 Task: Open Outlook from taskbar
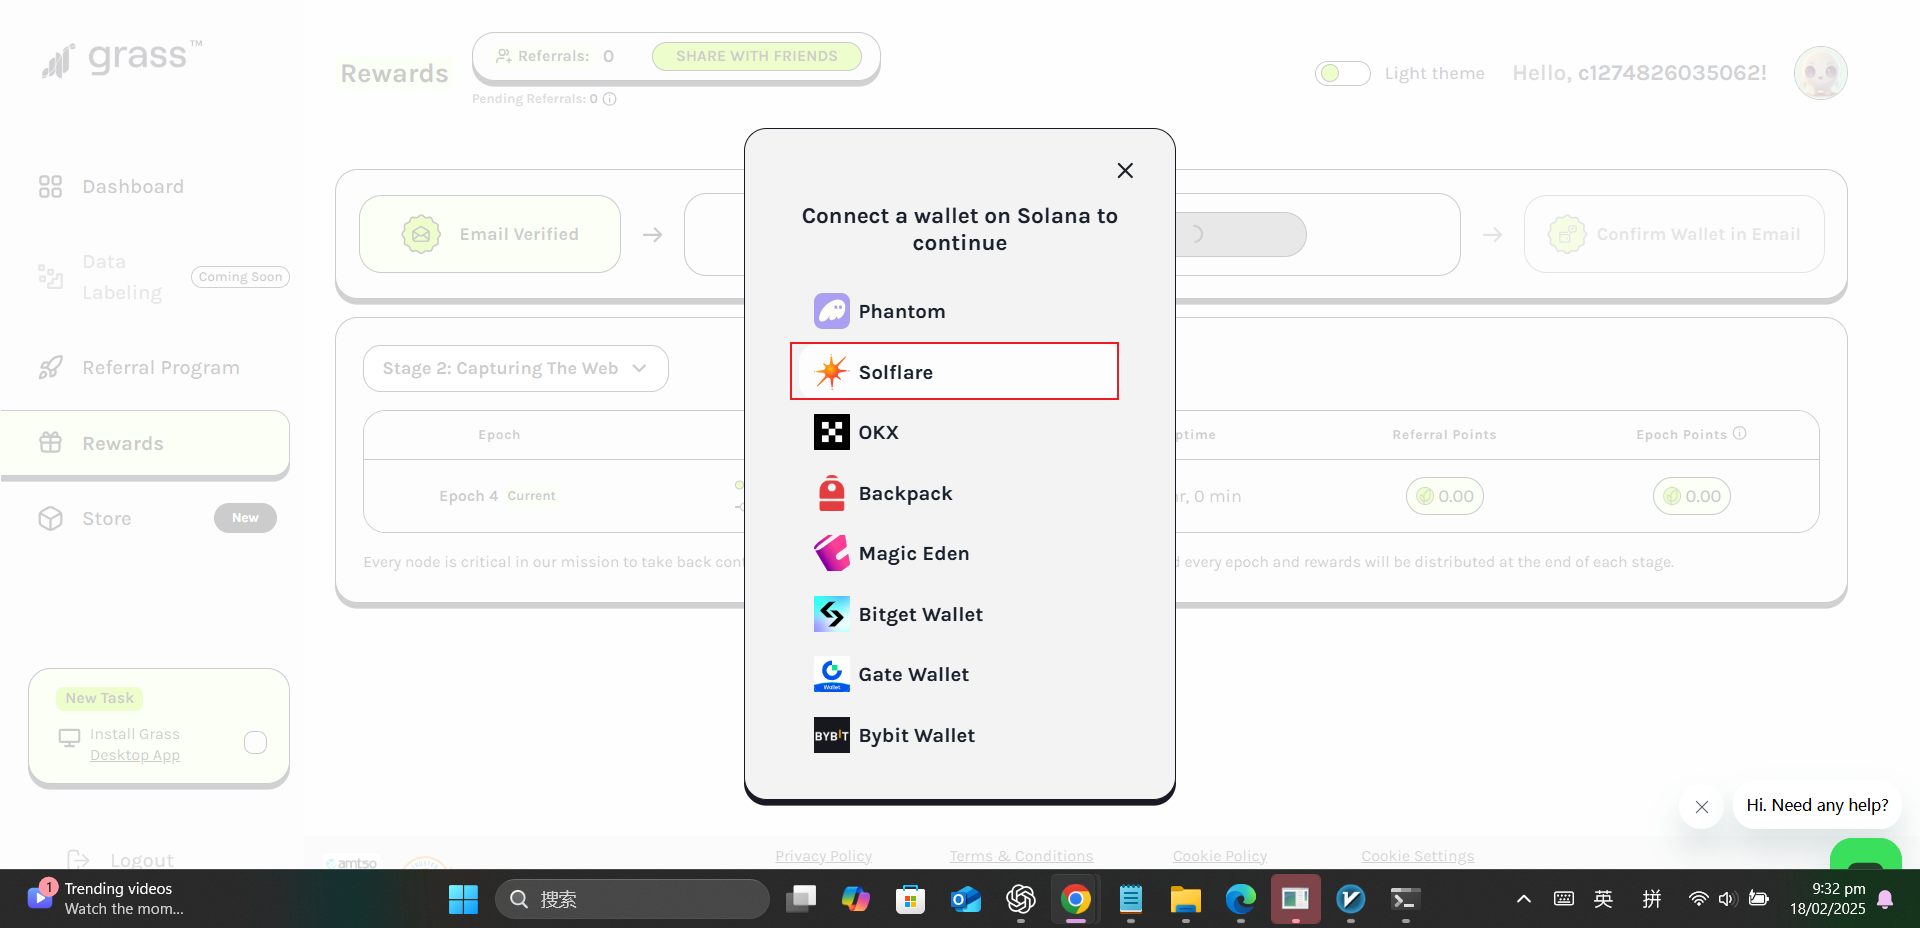pyautogui.click(x=966, y=899)
